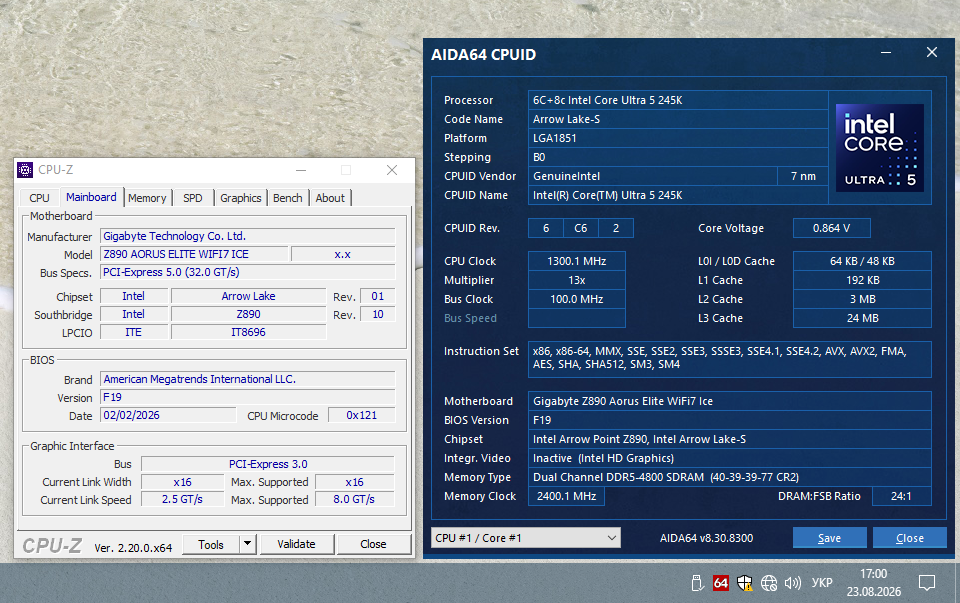Viewport: 960px width, 603px height.
Task: Click the LPCIO value IT8696
Action: coord(249,332)
